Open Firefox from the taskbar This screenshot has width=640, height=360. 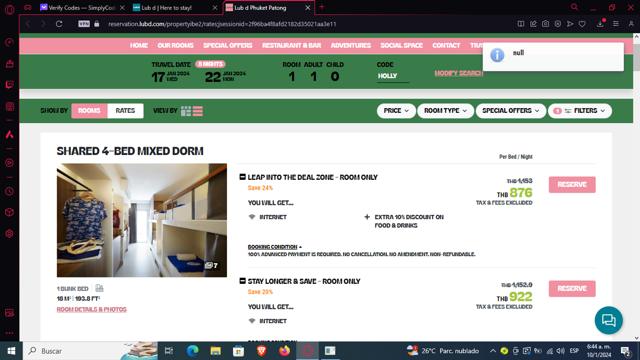point(284,351)
